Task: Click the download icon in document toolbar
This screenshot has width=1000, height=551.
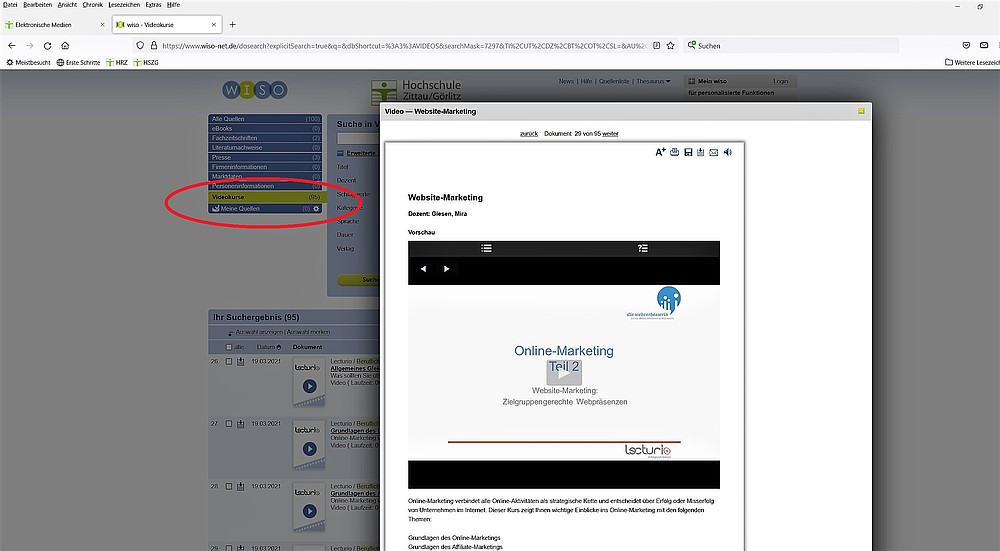Action: click(701, 152)
